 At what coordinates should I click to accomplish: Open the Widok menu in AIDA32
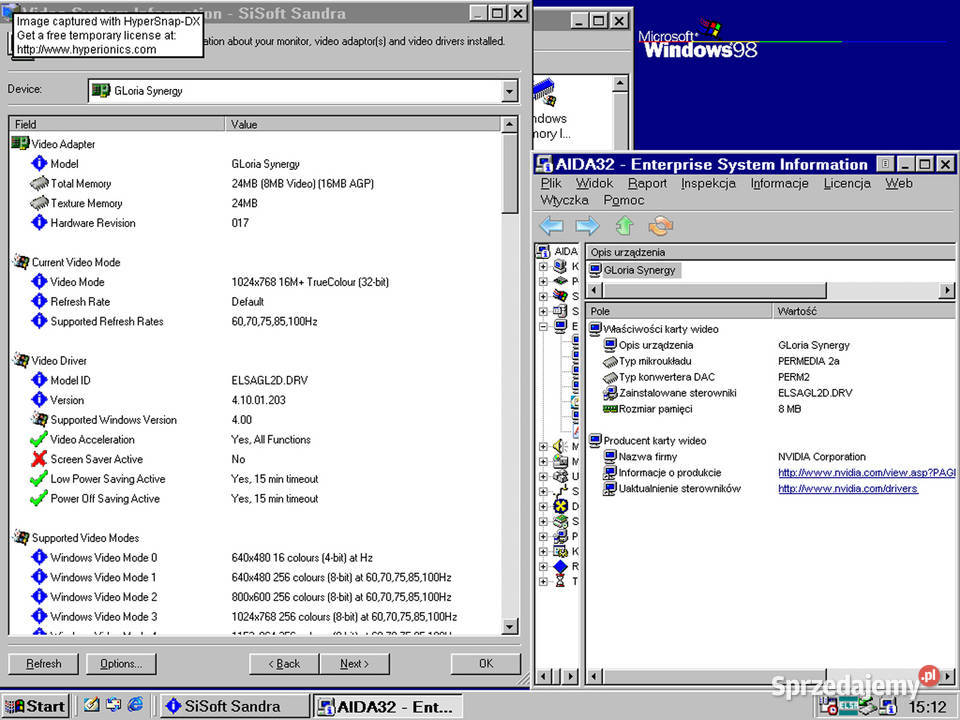[x=594, y=183]
